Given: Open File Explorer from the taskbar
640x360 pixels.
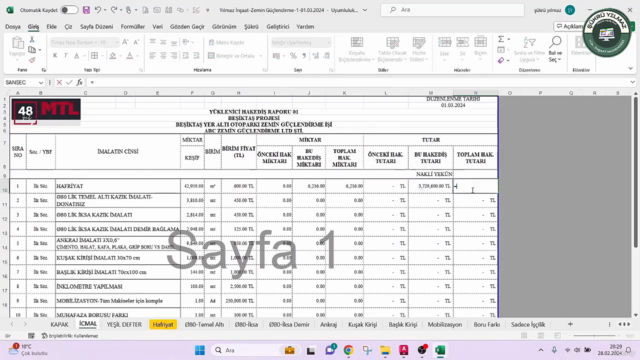Looking at the screenshot, I should click(385, 350).
